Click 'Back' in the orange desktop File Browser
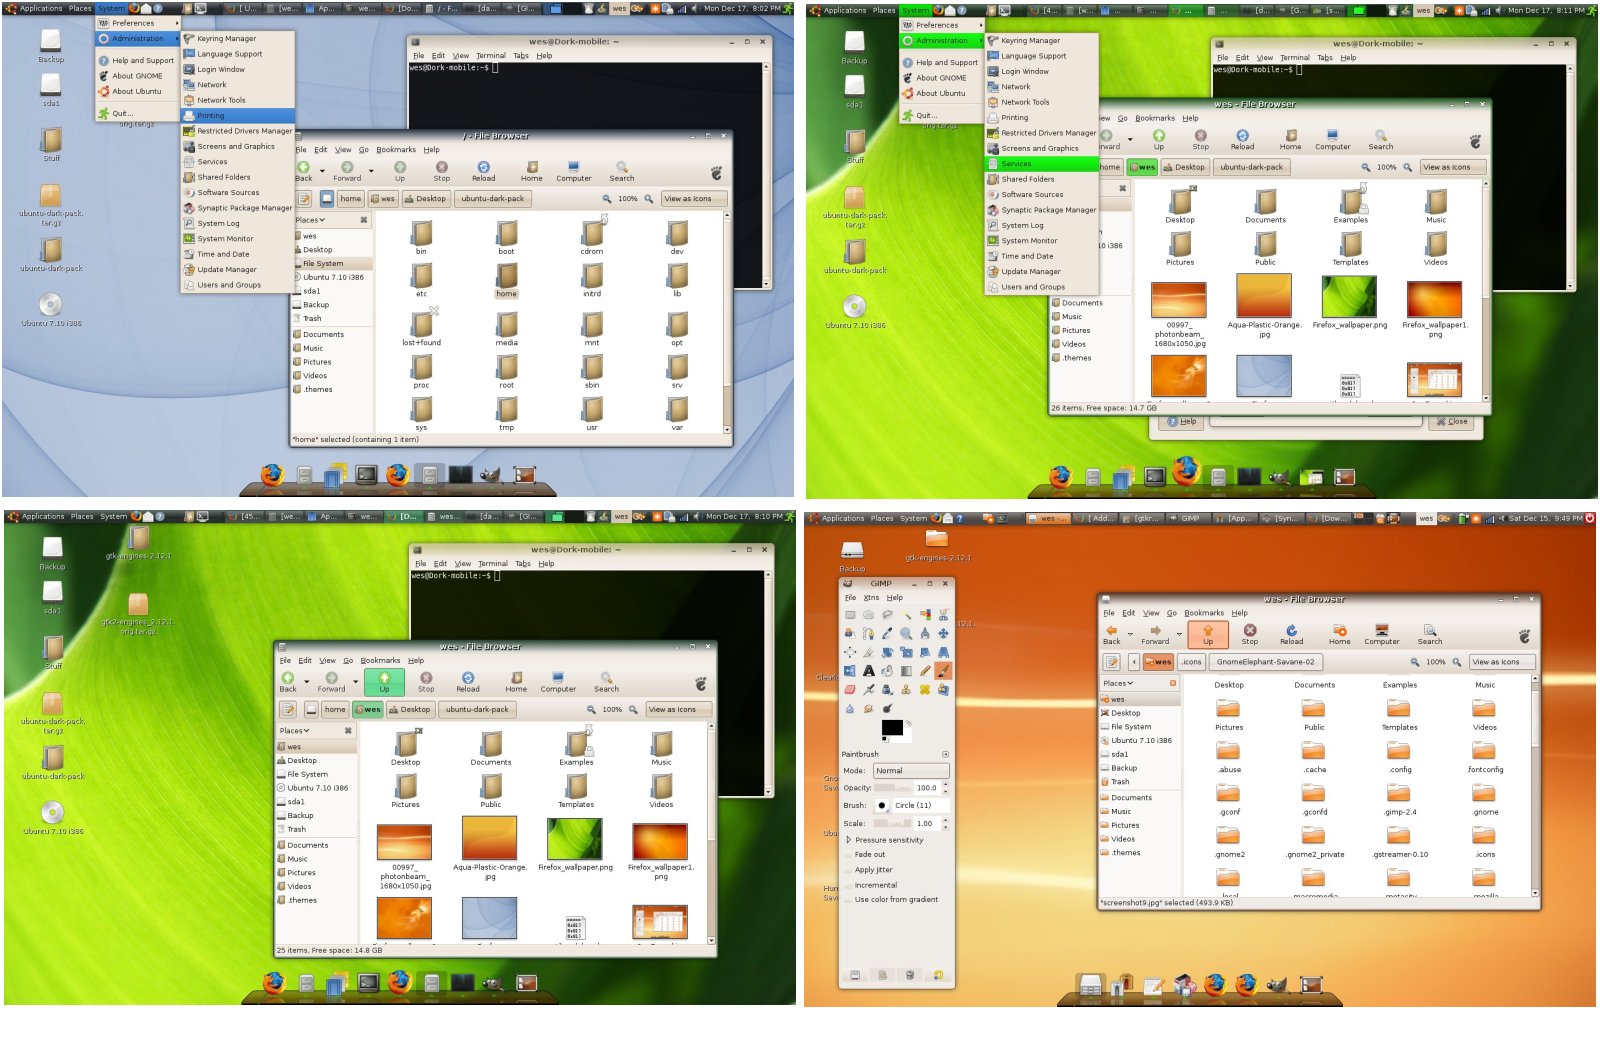This screenshot has height=1040, width=1600. pyautogui.click(x=1112, y=635)
